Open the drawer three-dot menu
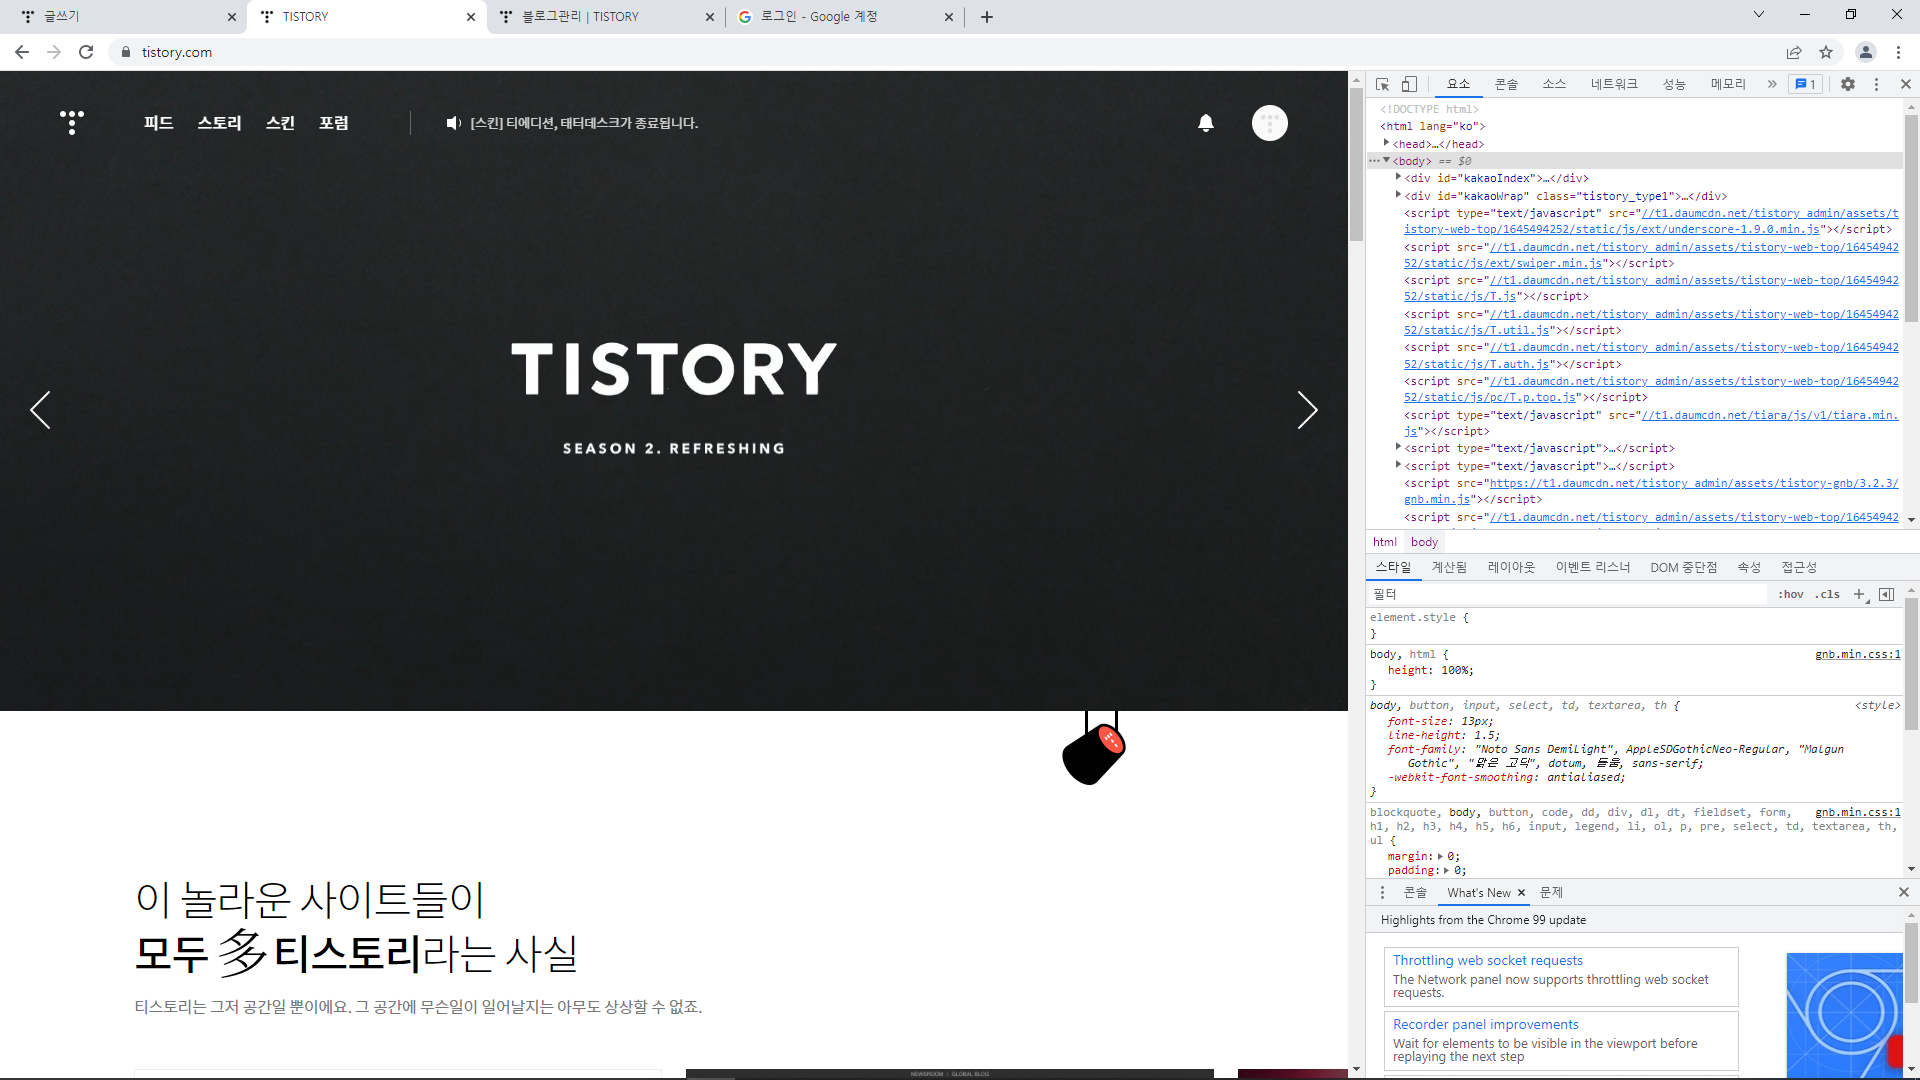1920x1080 pixels. pos(1383,892)
